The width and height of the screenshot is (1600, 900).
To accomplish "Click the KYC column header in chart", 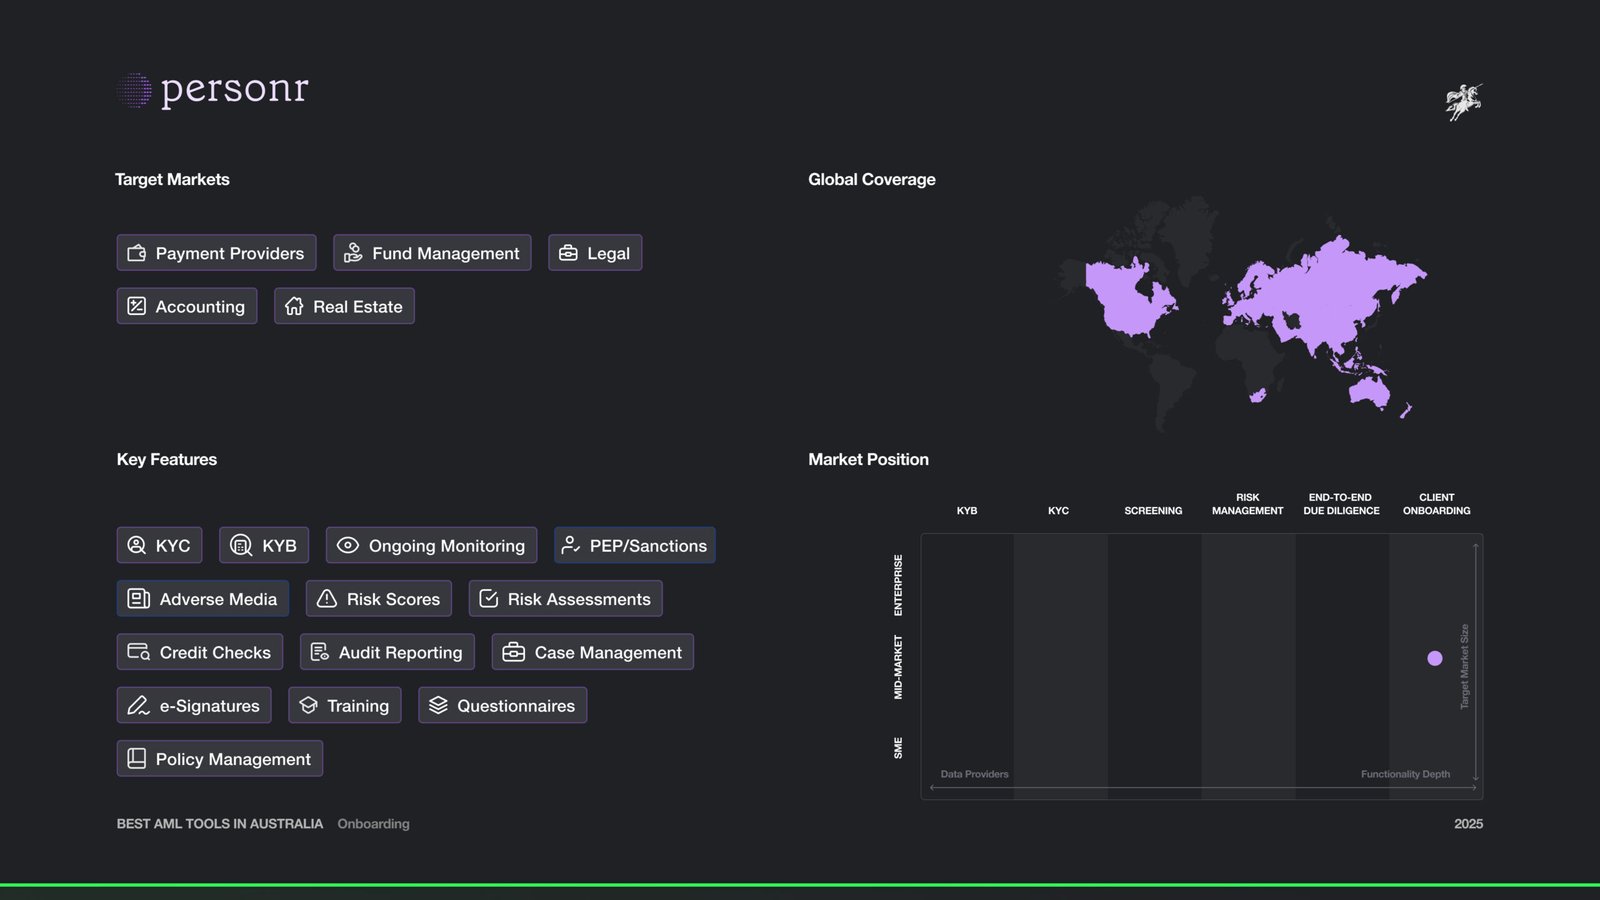I will tap(1059, 511).
